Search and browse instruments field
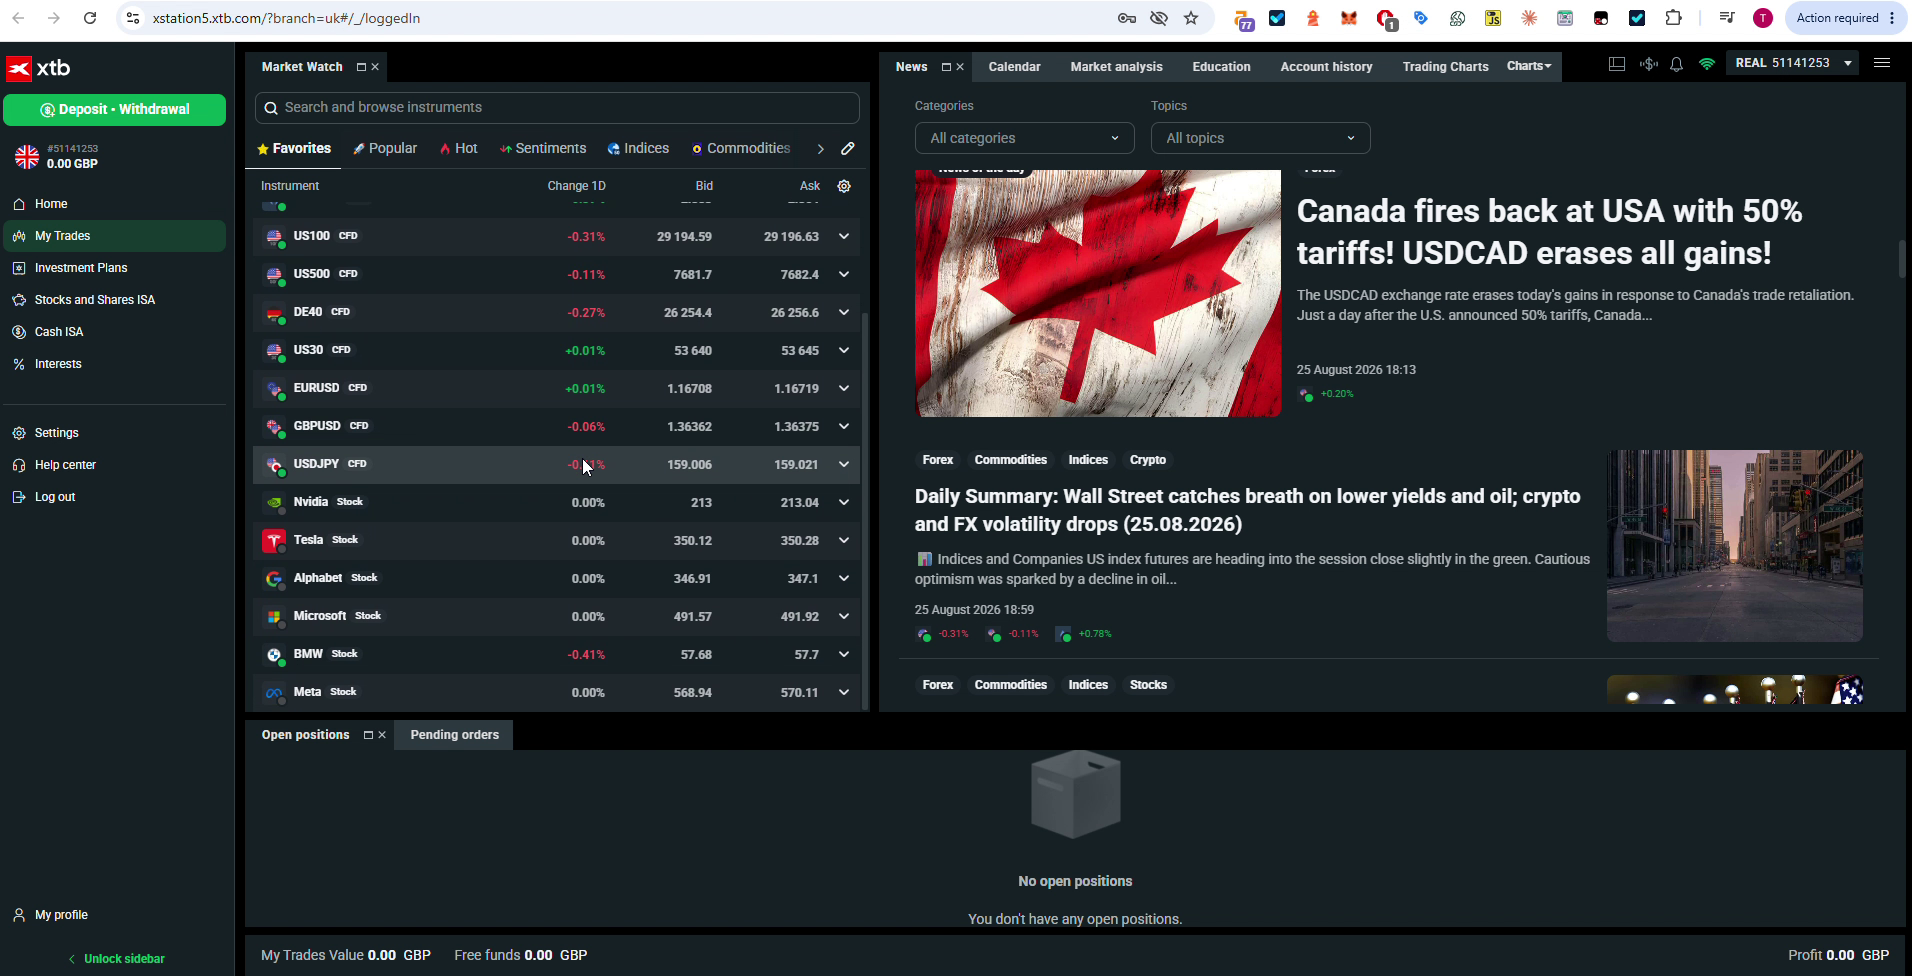This screenshot has width=1912, height=976. 557,108
